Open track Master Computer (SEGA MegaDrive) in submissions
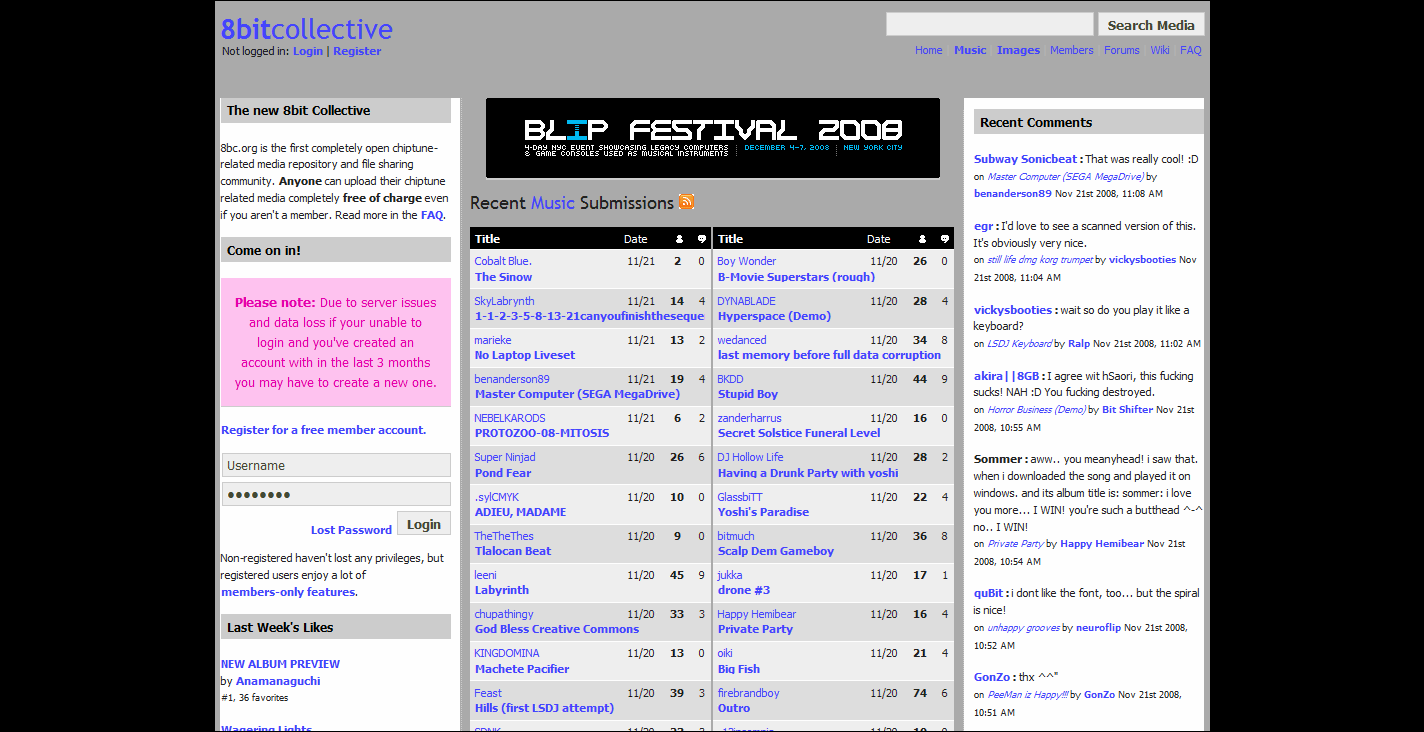 point(577,394)
